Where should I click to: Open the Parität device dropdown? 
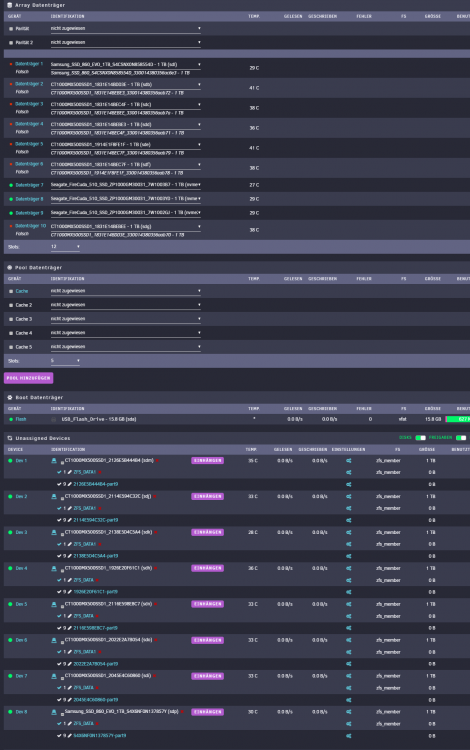tap(125, 29)
